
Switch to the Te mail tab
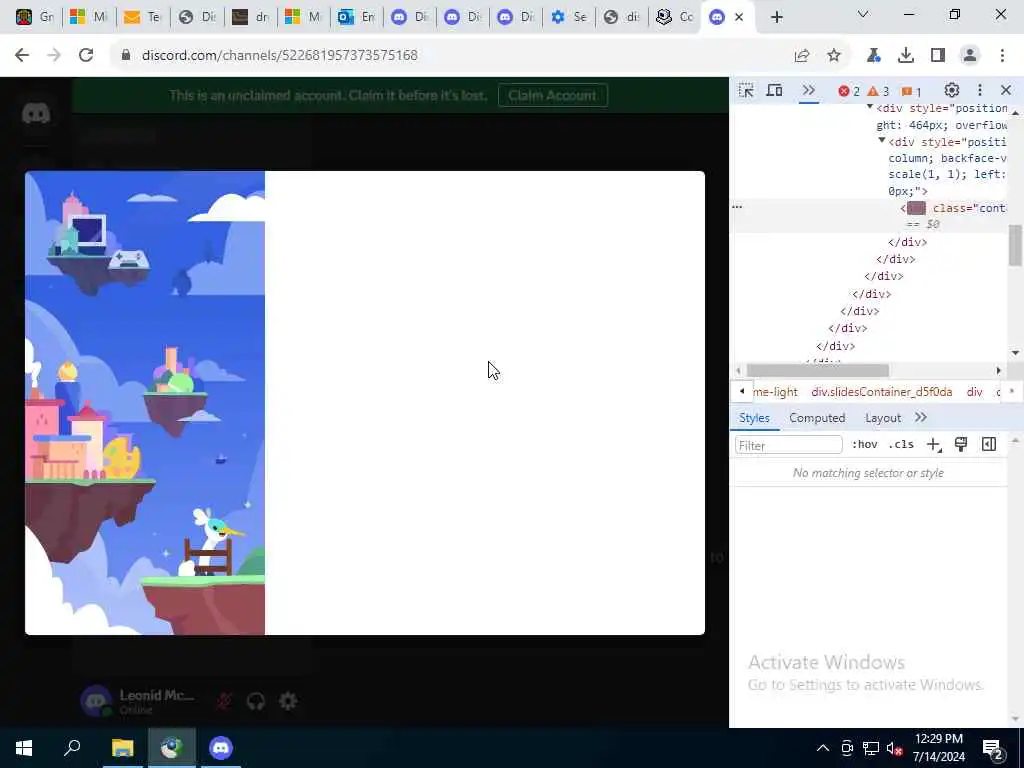click(143, 17)
